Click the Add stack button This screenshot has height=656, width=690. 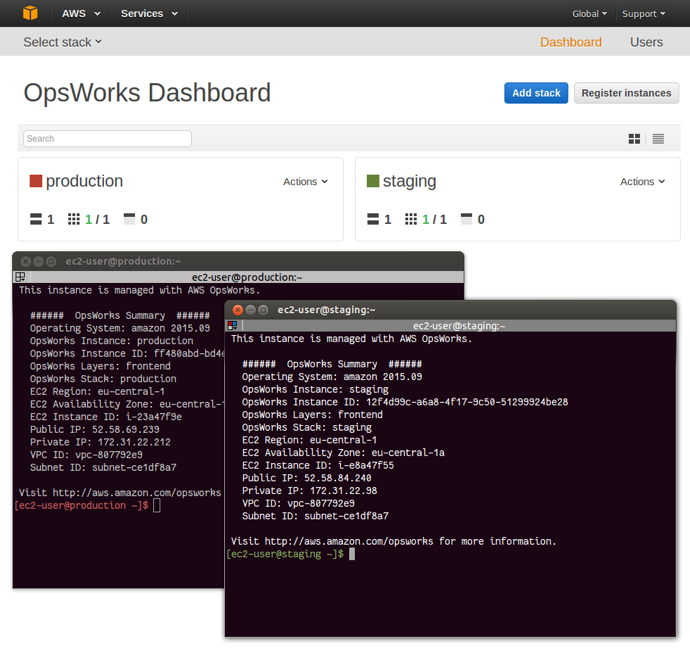tap(536, 93)
